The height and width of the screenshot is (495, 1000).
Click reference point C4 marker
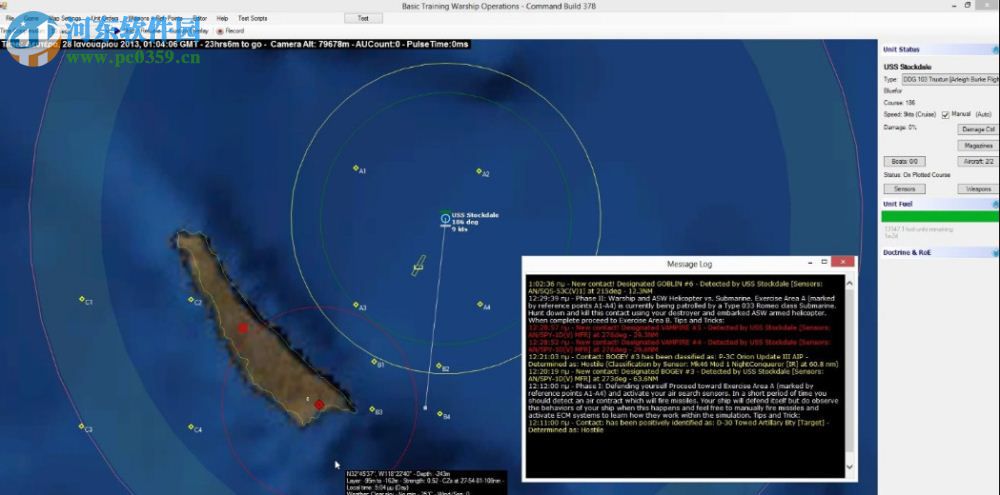click(x=191, y=427)
